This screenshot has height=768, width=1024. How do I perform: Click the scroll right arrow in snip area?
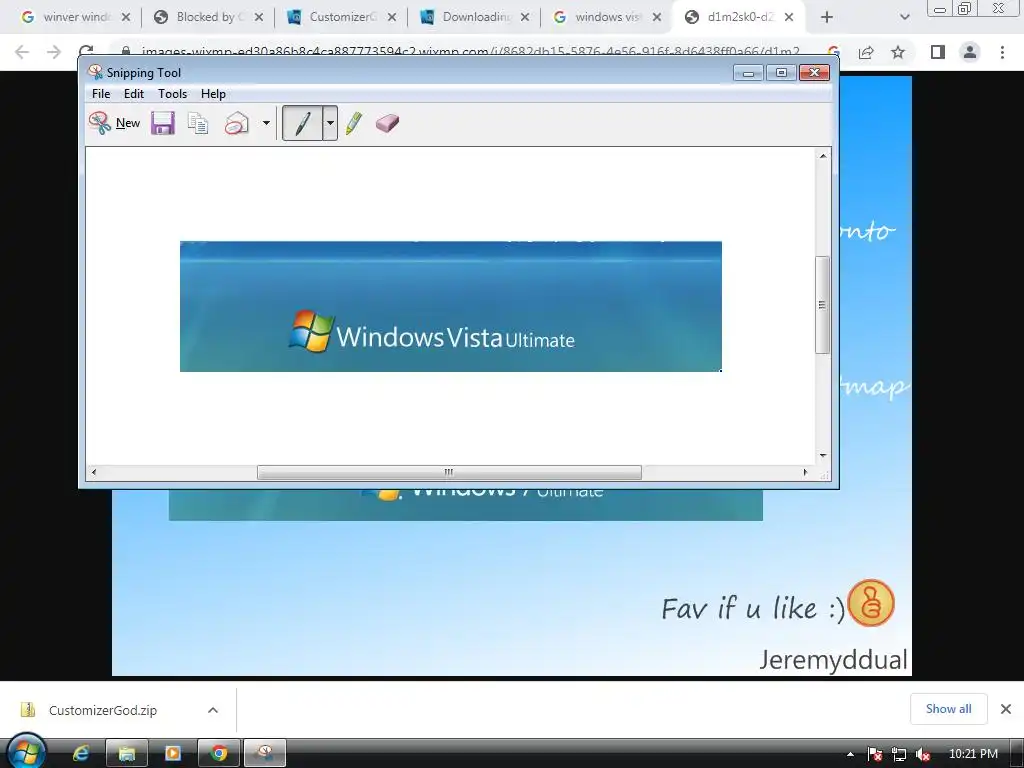point(805,472)
